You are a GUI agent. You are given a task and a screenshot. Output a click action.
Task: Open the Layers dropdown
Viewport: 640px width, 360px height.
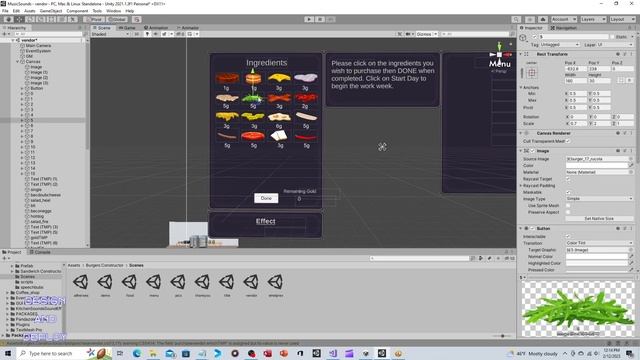[593, 19]
